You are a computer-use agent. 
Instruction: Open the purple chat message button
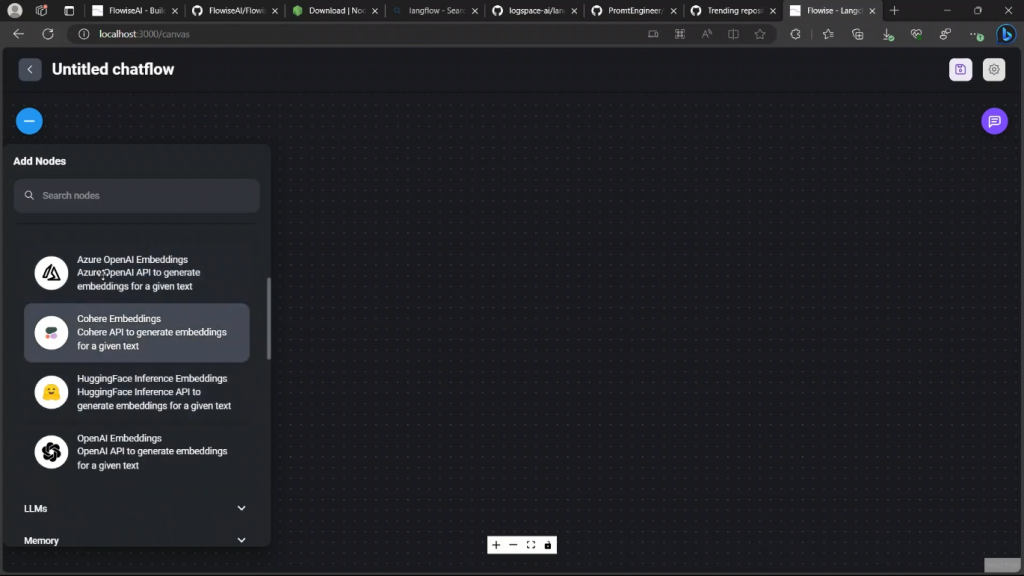pos(994,121)
